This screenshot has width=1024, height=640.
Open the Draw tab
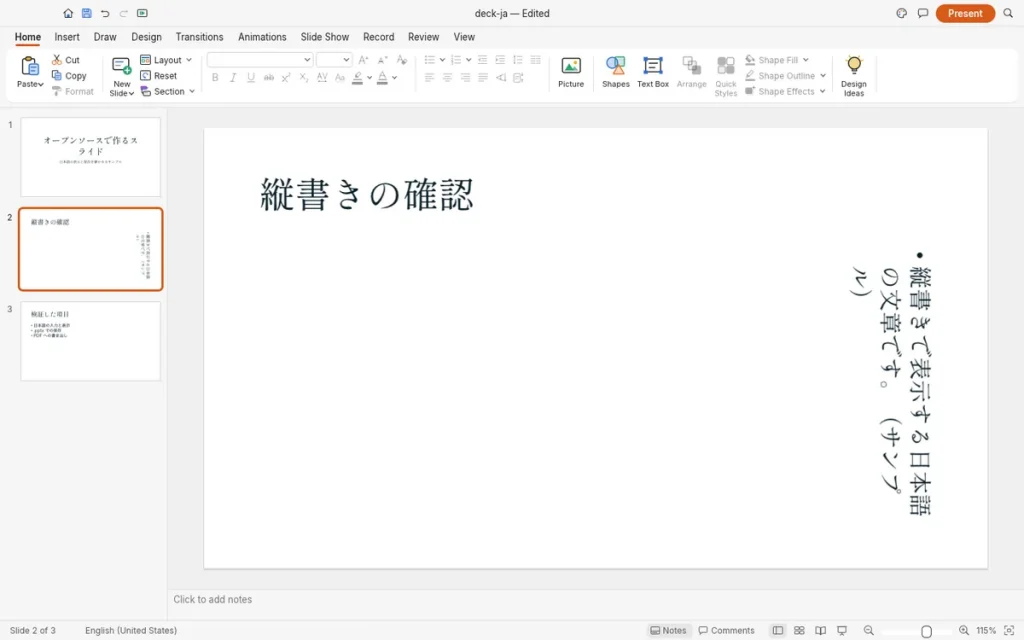click(x=104, y=37)
